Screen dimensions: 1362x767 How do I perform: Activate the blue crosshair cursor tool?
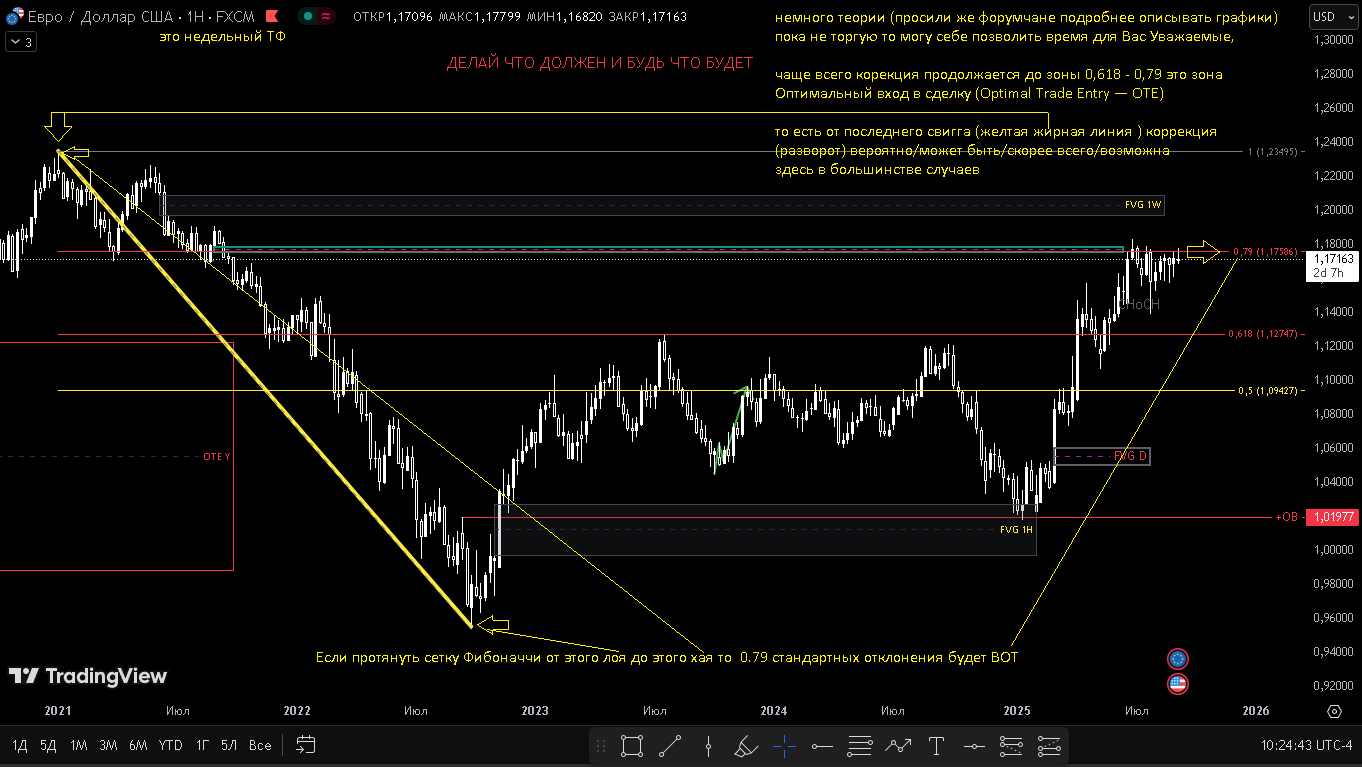784,745
